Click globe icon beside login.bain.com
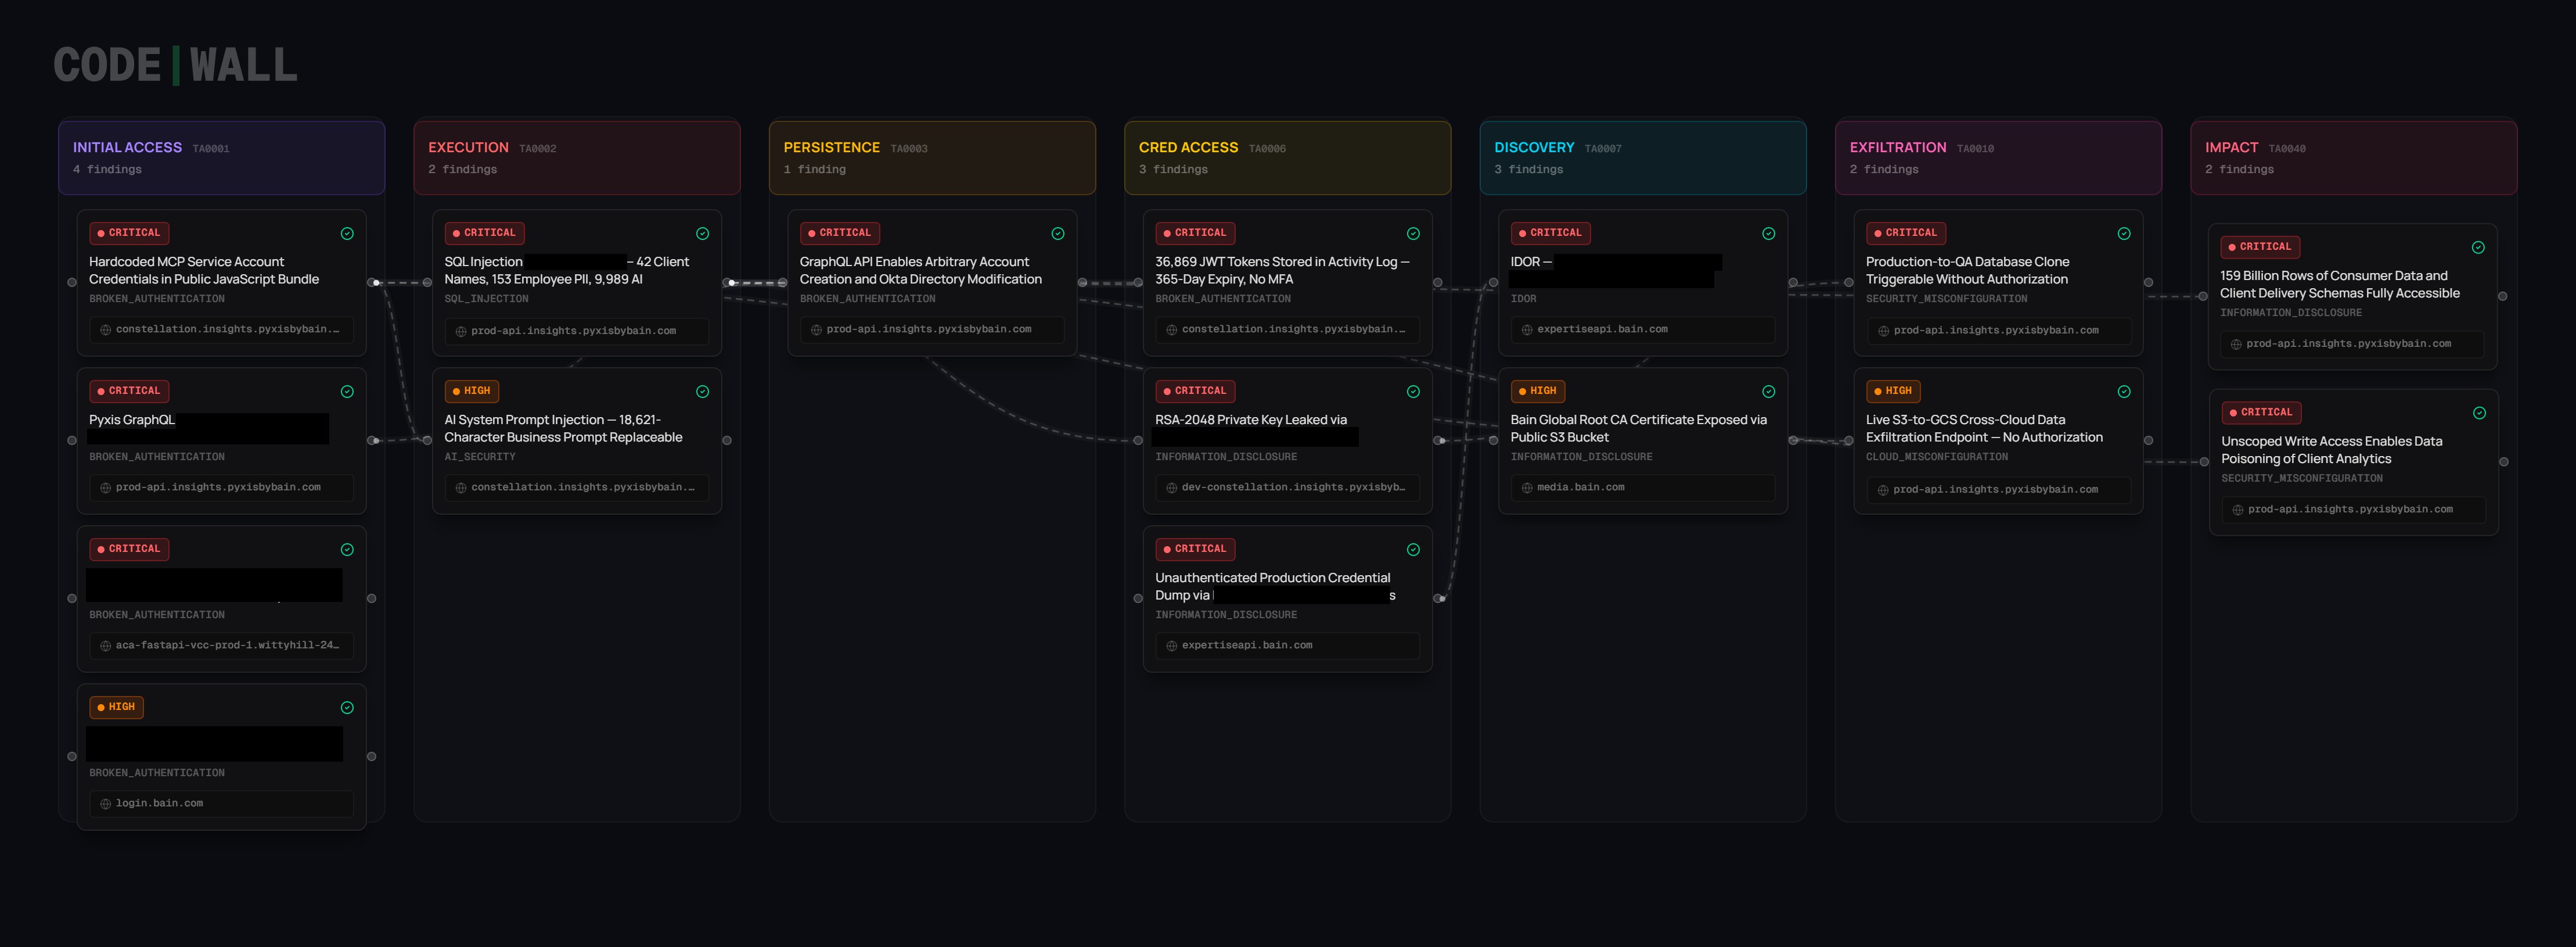Image resolution: width=2576 pixels, height=947 pixels. 105,804
